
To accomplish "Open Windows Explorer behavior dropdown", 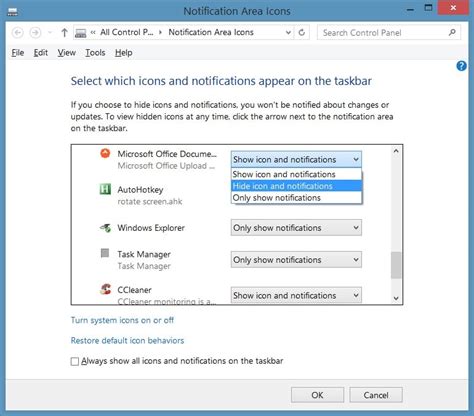I will pyautogui.click(x=296, y=228).
